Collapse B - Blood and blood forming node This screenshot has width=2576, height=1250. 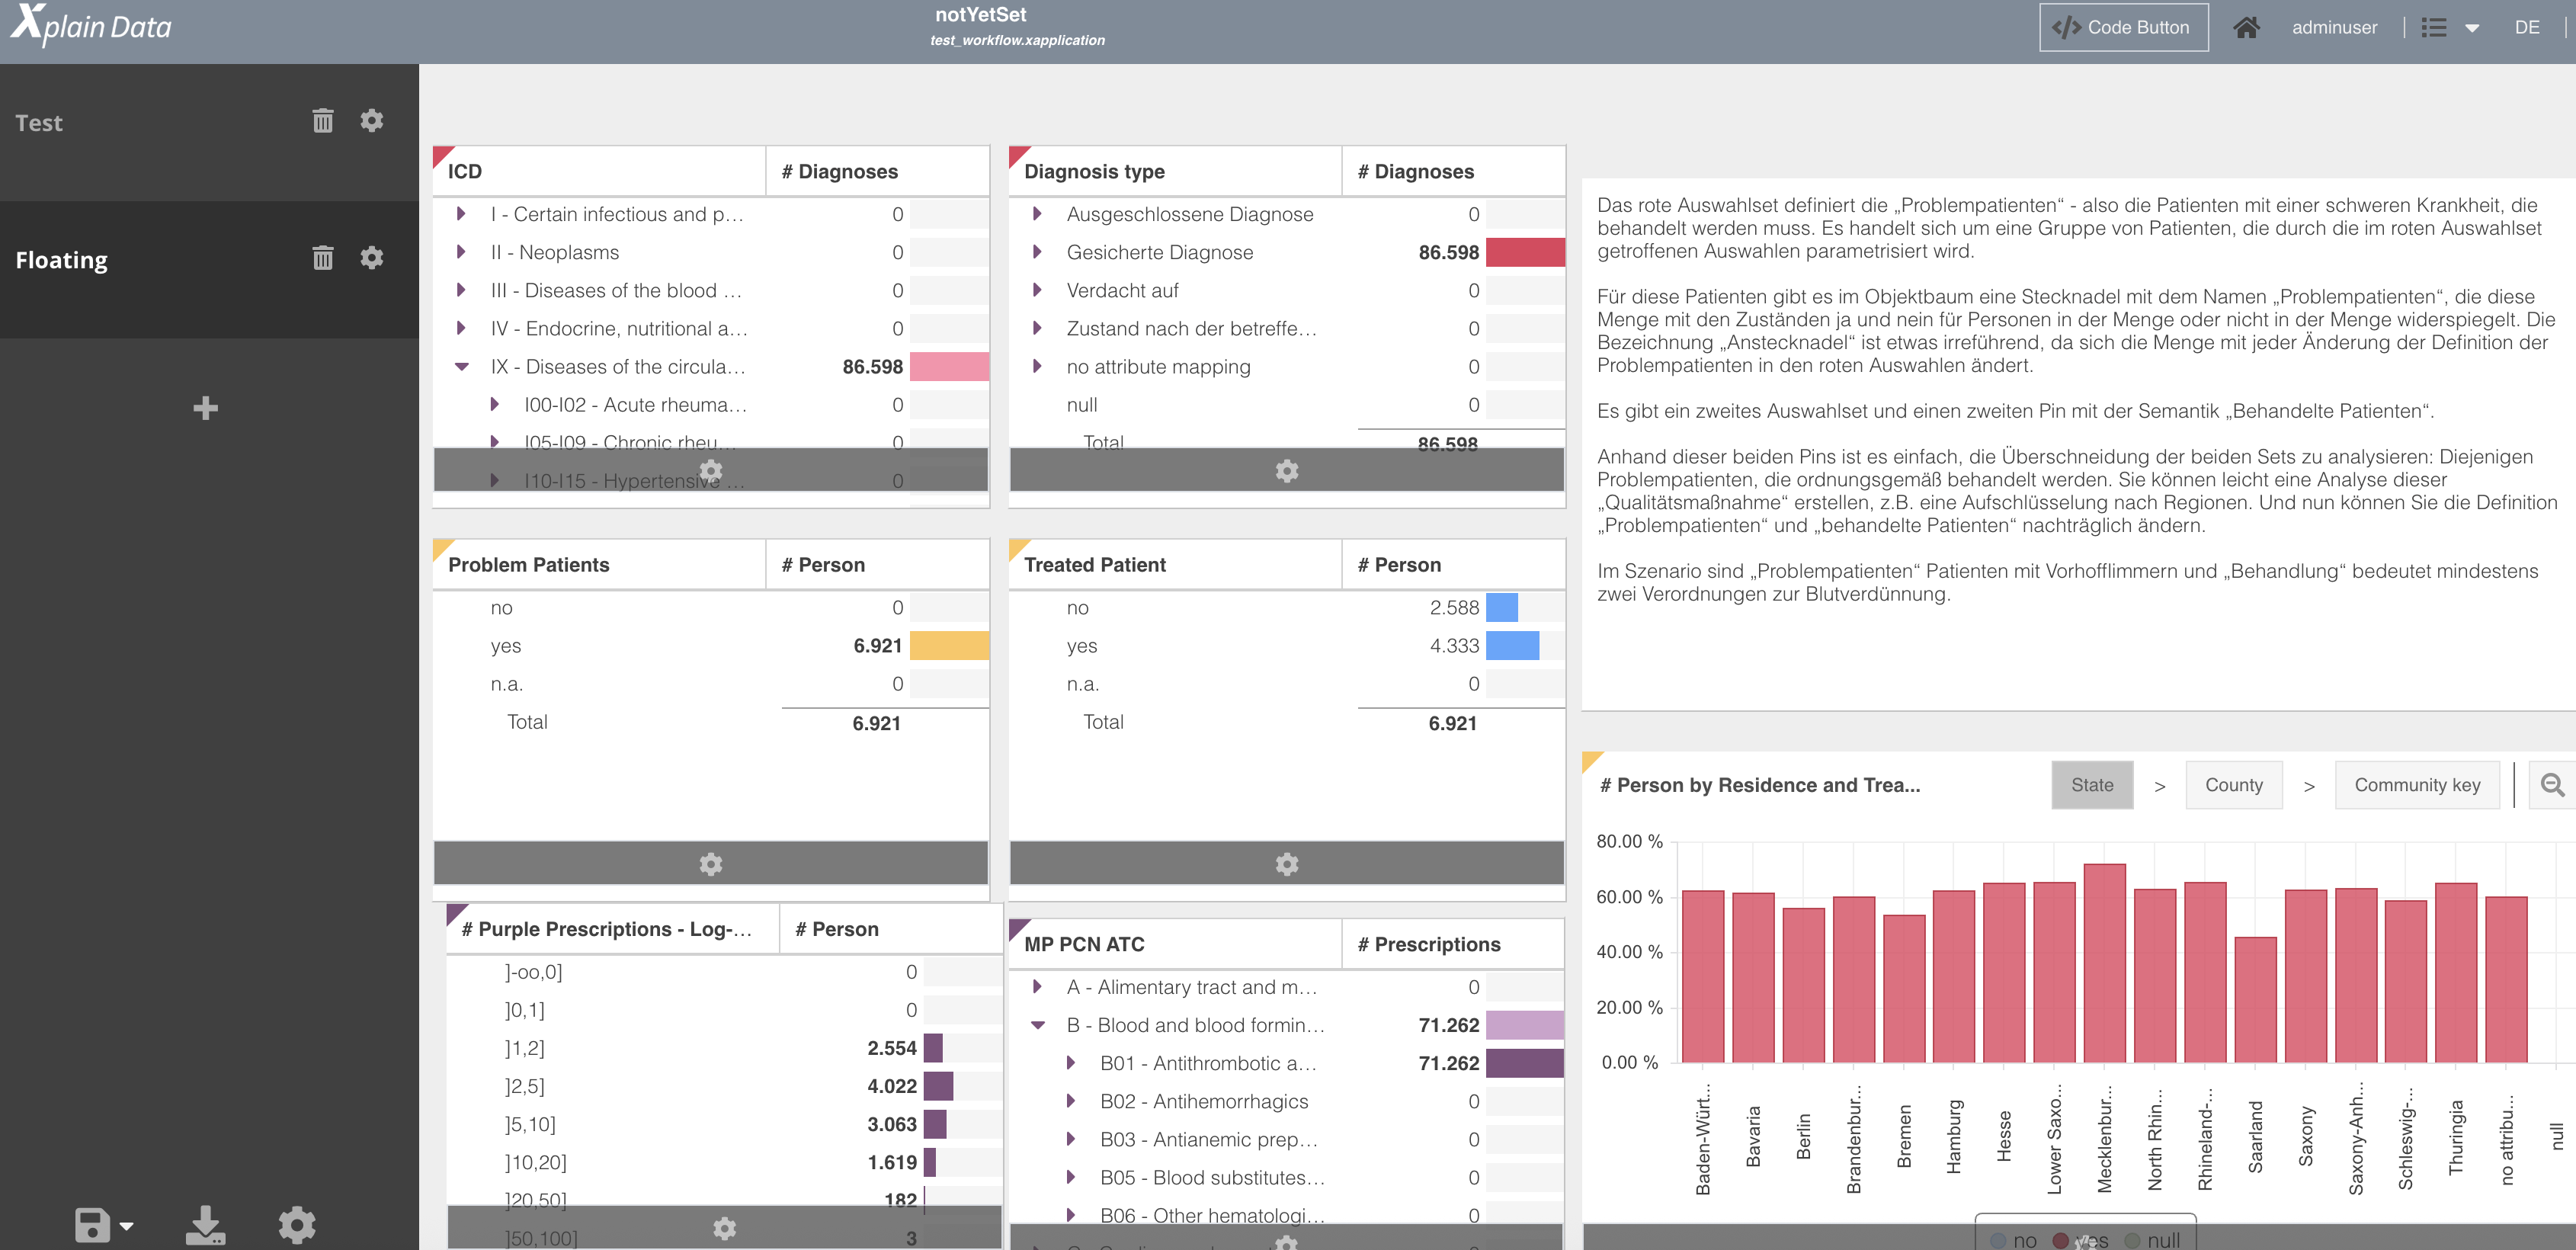1037,1025
